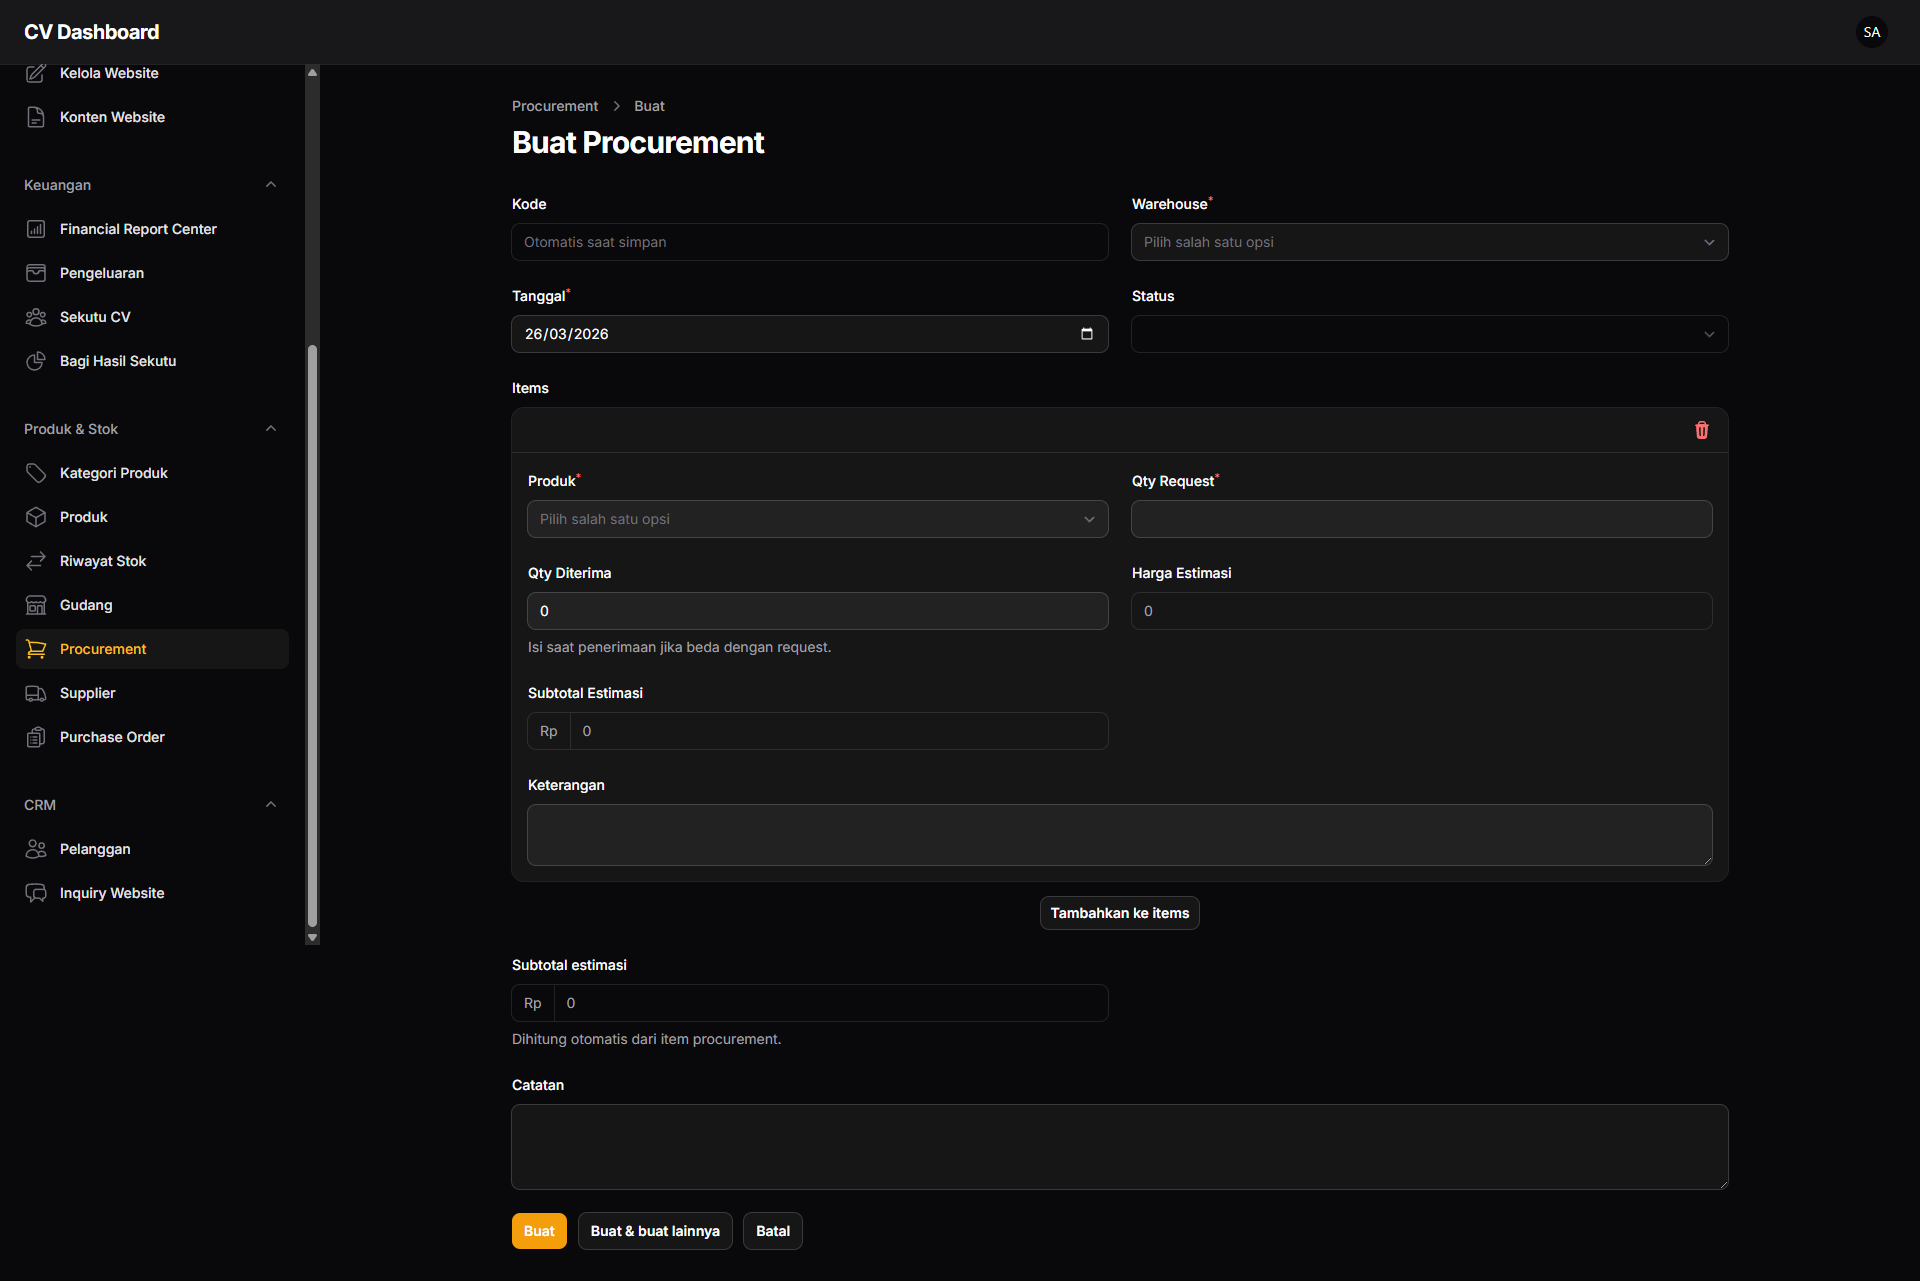The image size is (1920, 1281).
Task: Click the orange Buat button
Action: click(539, 1231)
